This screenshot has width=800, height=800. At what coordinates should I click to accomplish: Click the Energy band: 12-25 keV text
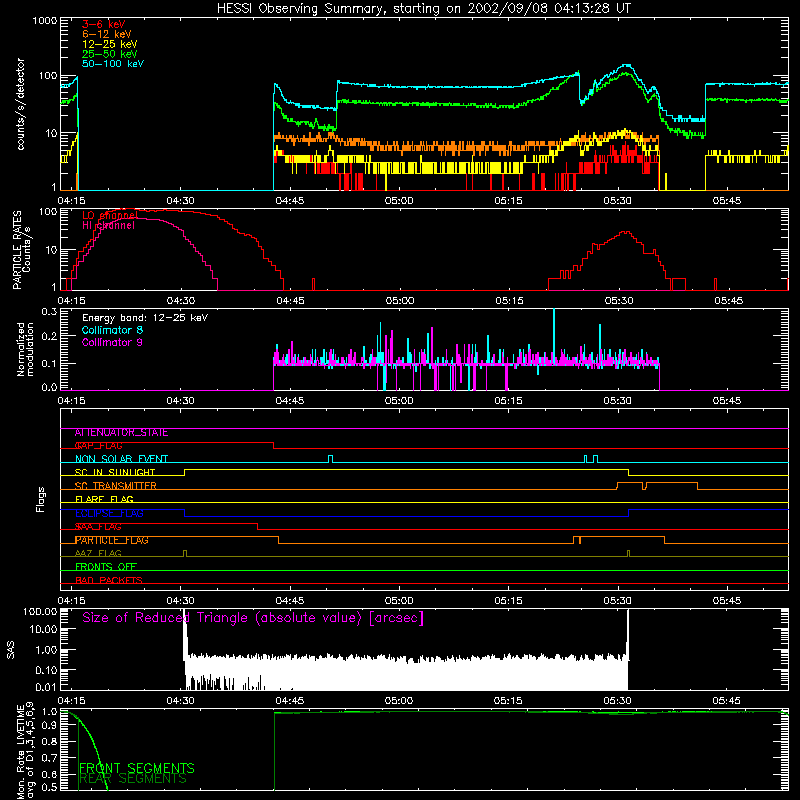click(145, 318)
